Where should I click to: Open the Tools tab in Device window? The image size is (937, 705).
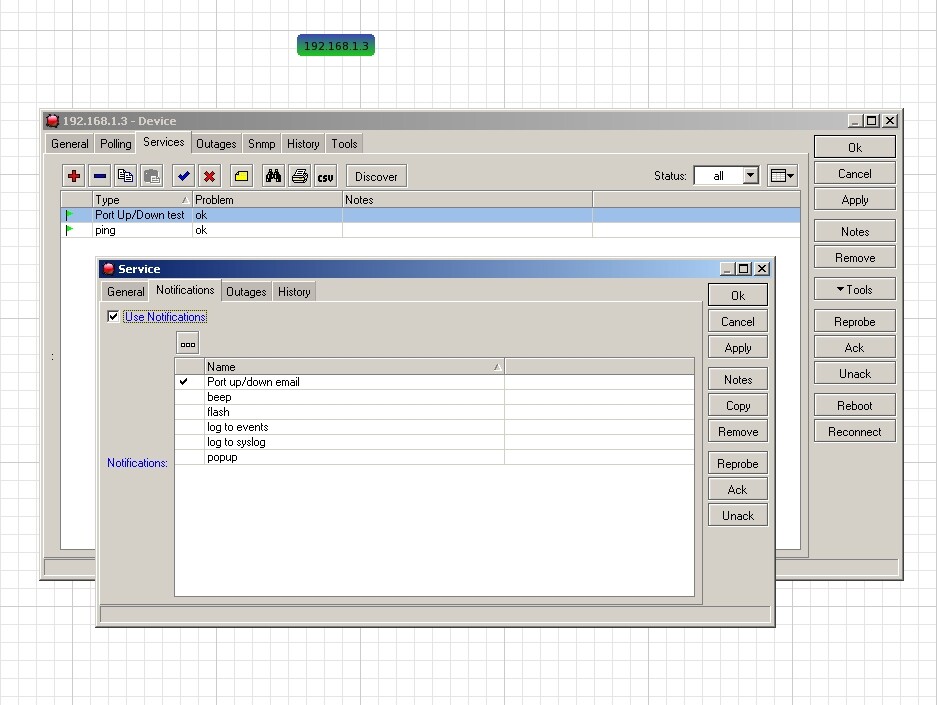tap(344, 144)
